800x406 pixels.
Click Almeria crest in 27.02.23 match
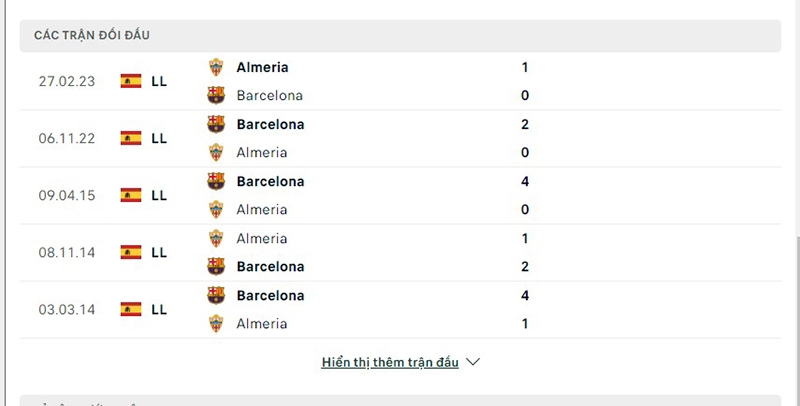click(x=216, y=67)
